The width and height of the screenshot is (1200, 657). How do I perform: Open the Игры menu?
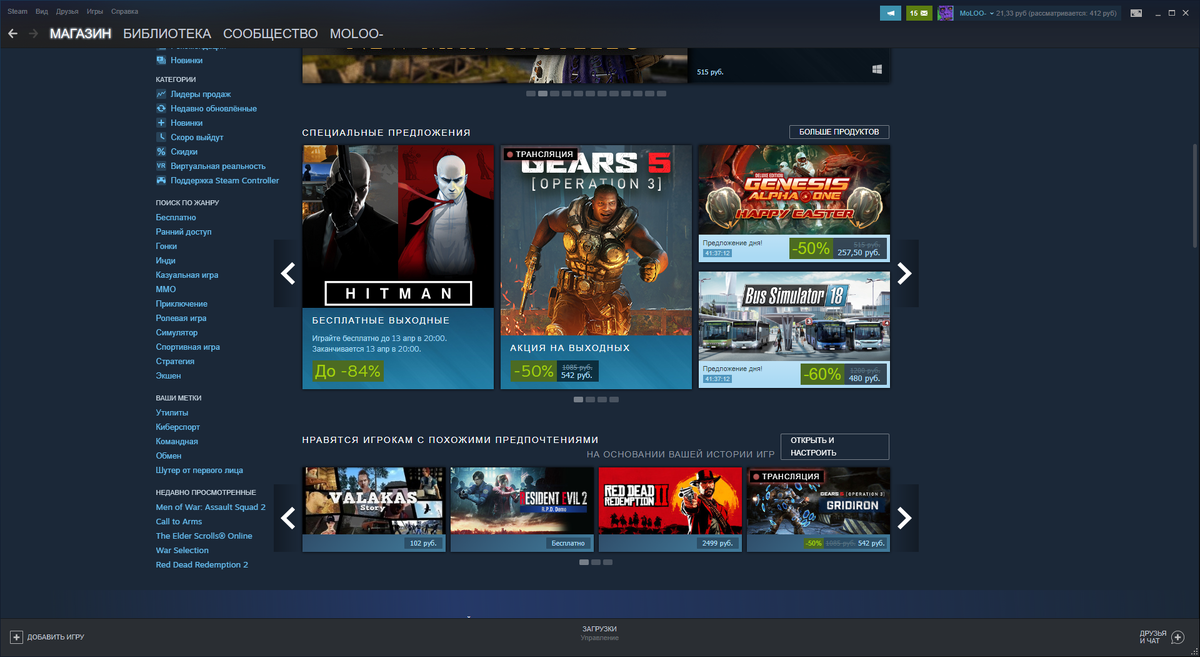95,11
